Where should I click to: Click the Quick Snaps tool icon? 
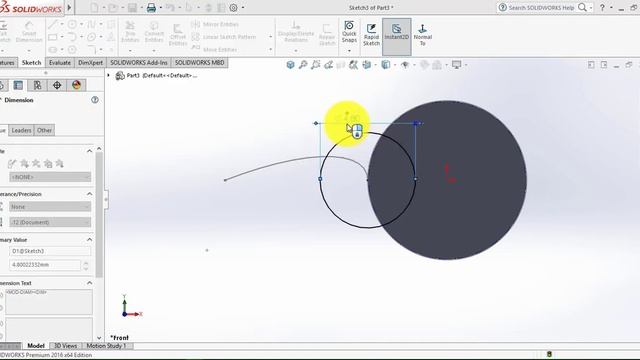(349, 32)
